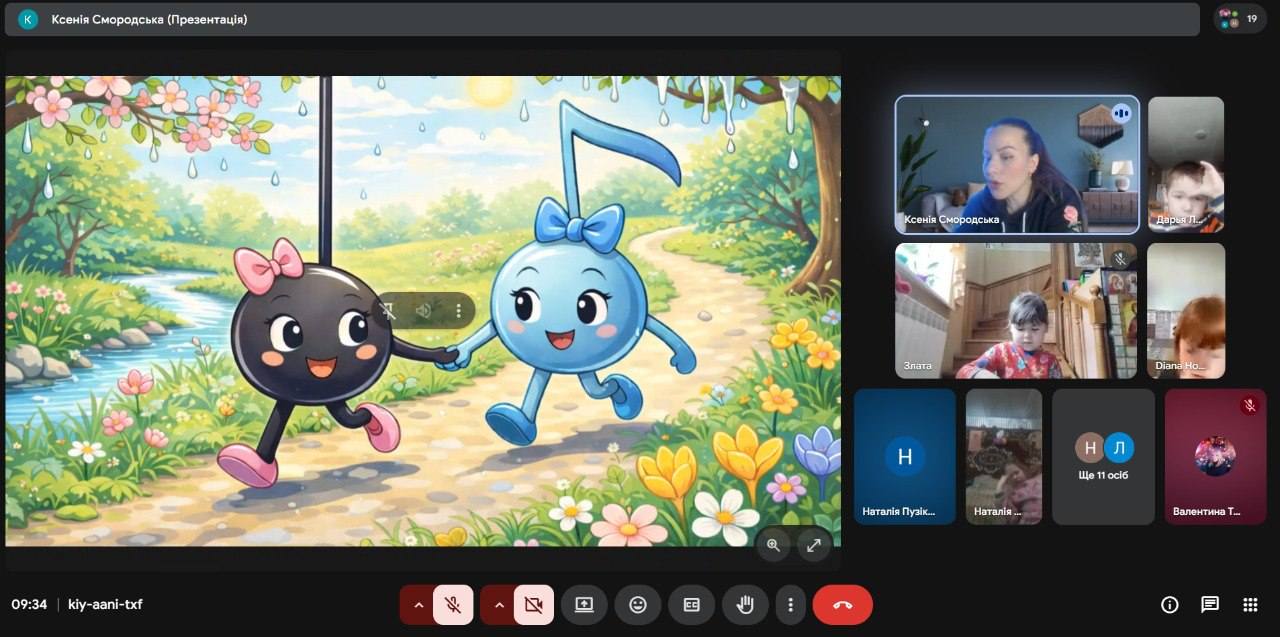Mute the presentation audio
This screenshot has width=1280, height=637.
click(x=423, y=311)
